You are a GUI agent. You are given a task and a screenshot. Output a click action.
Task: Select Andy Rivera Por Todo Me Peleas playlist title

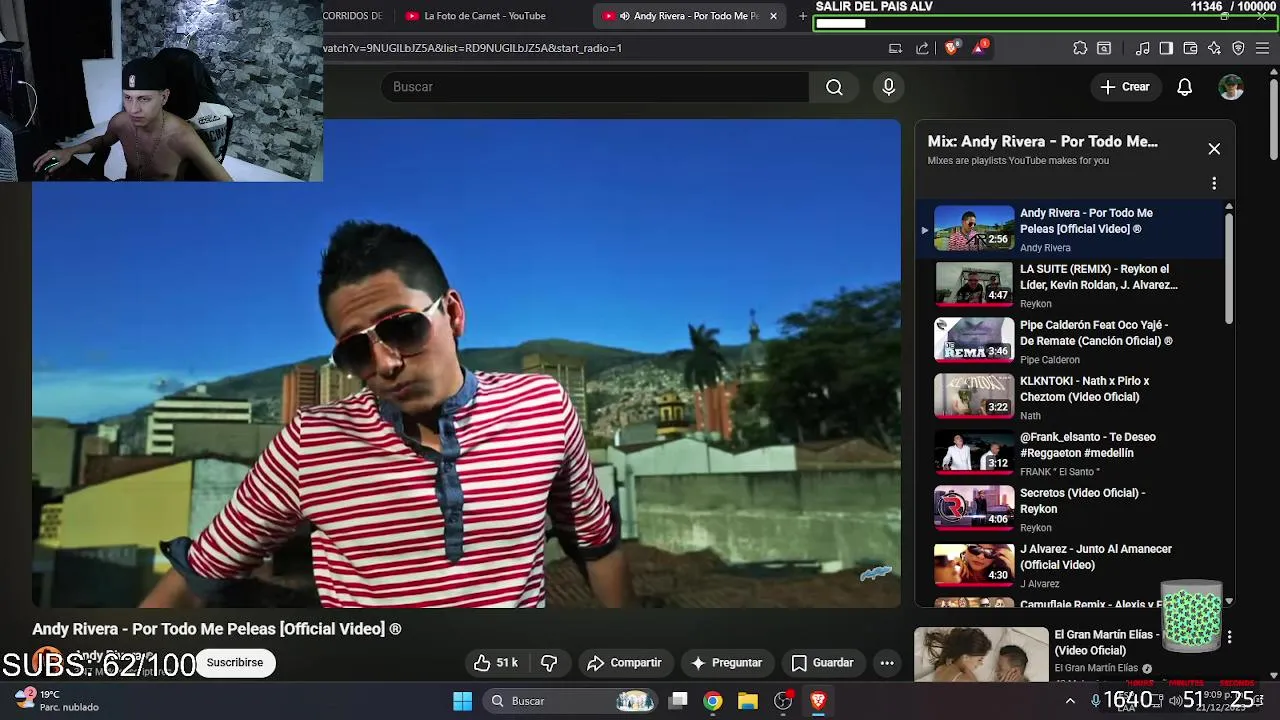tap(1086, 221)
